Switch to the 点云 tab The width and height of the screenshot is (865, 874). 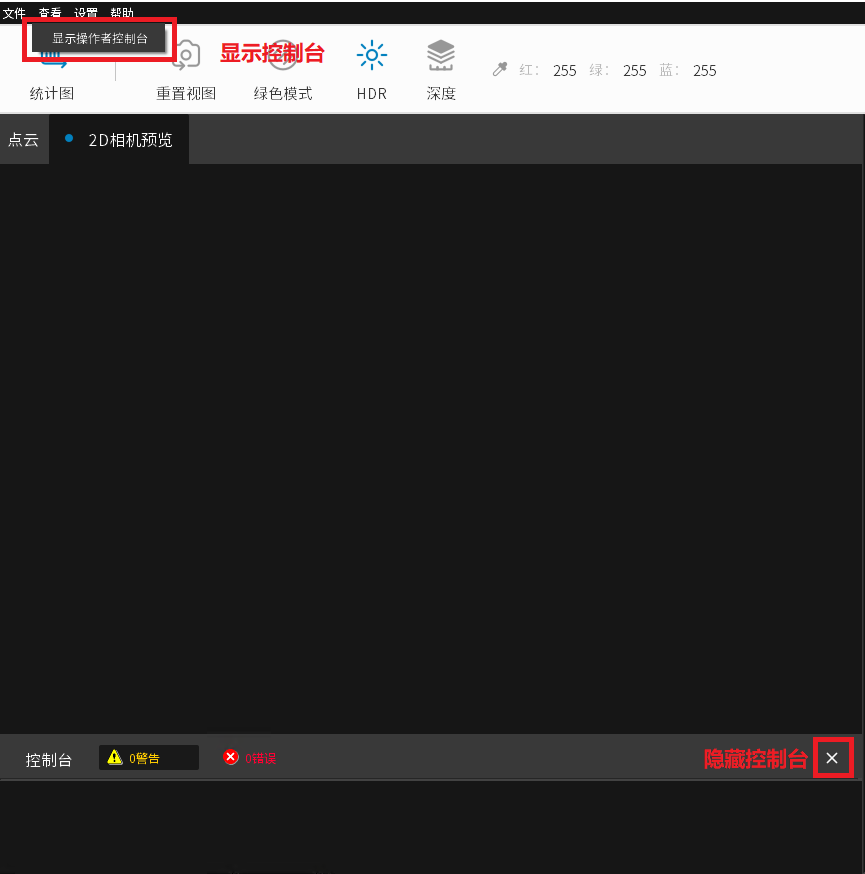pyautogui.click(x=23, y=140)
